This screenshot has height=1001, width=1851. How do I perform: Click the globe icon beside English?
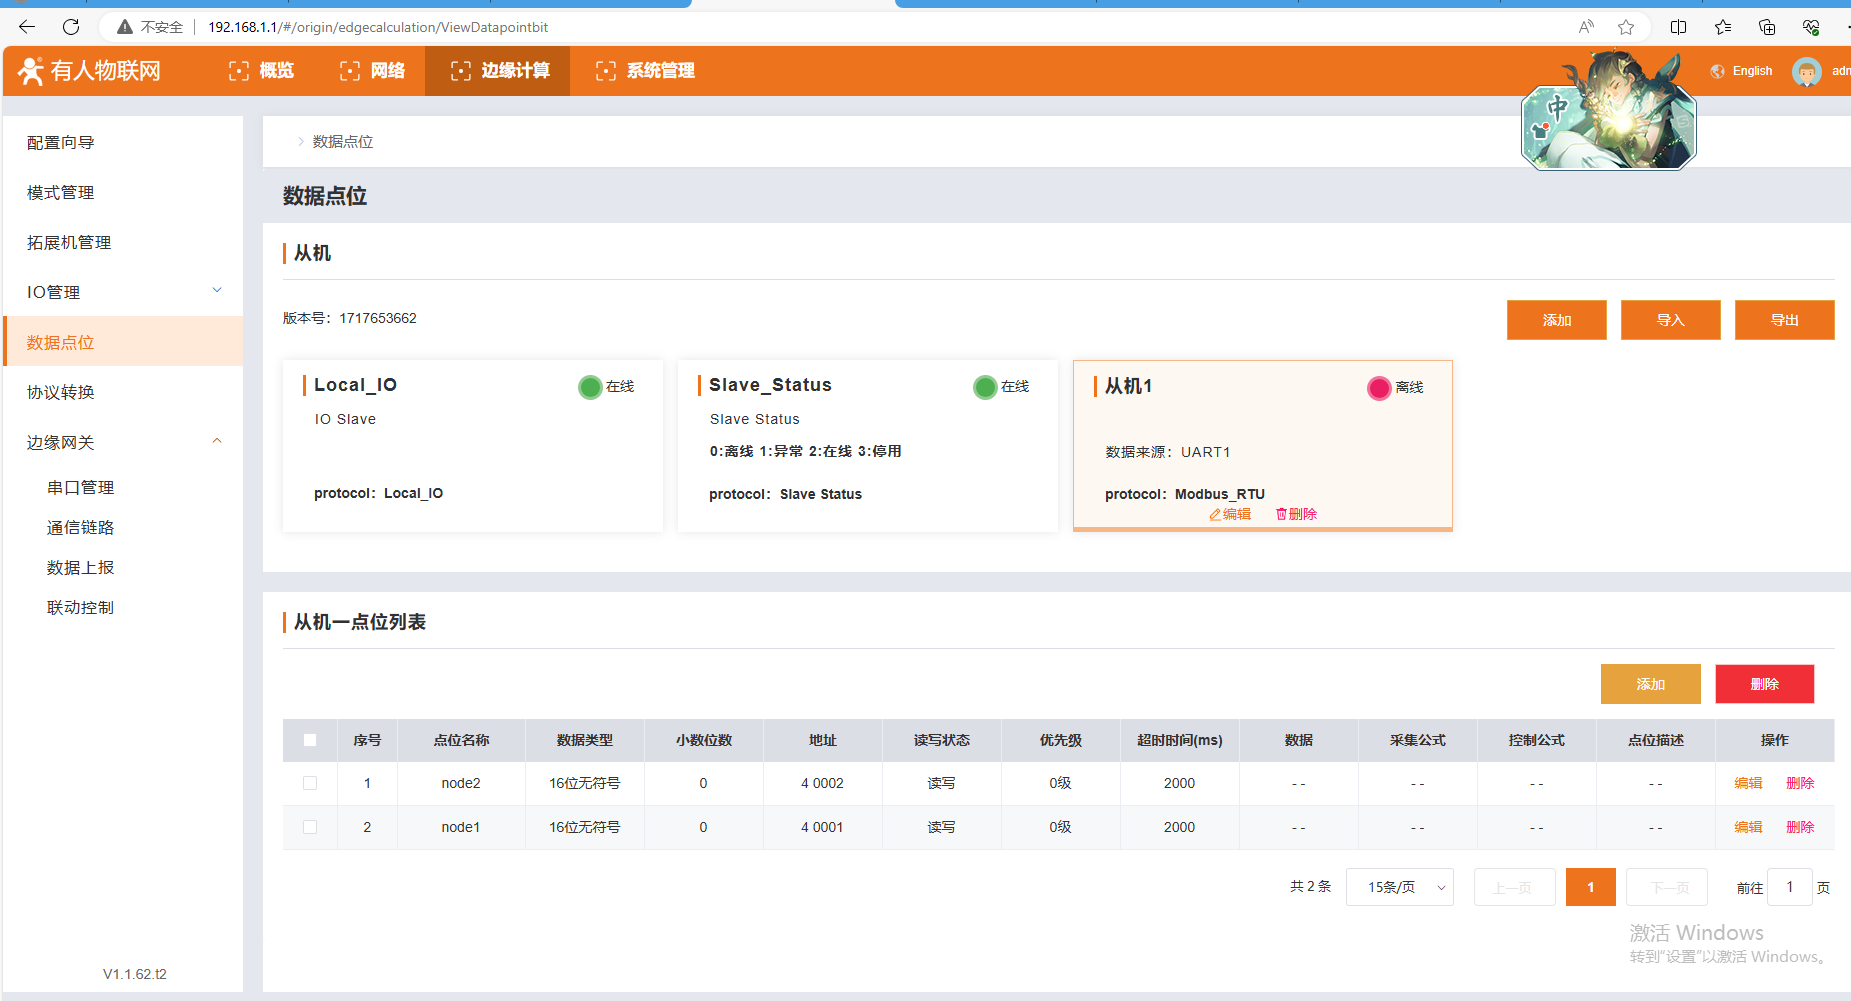click(x=1718, y=71)
